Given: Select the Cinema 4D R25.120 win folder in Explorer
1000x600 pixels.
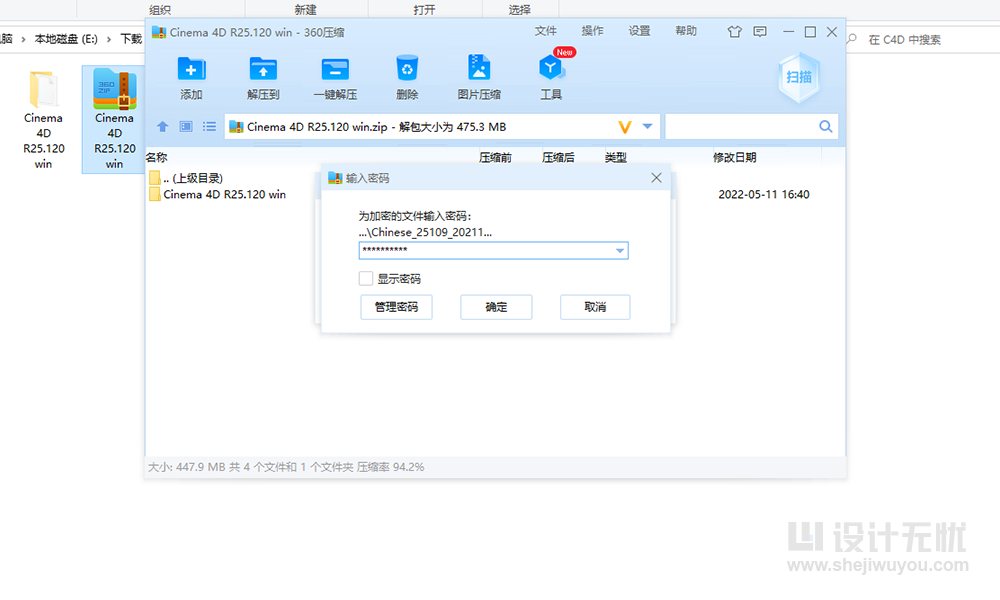Looking at the screenshot, I should pyautogui.click(x=43, y=119).
